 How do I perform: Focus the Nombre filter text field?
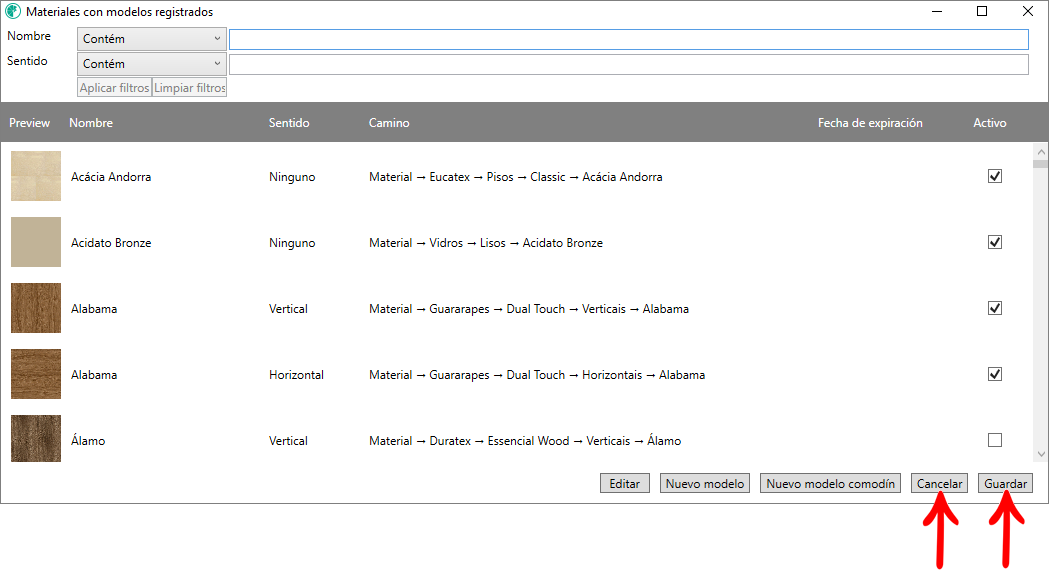coord(628,39)
